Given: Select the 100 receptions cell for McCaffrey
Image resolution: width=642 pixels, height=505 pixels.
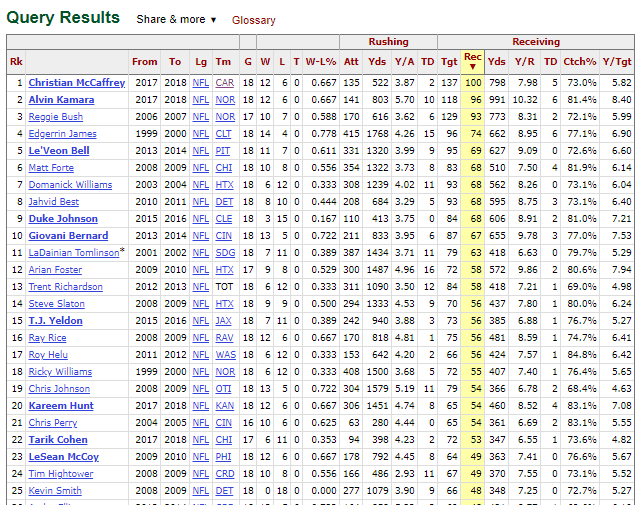Looking at the screenshot, I should click(x=473, y=83).
